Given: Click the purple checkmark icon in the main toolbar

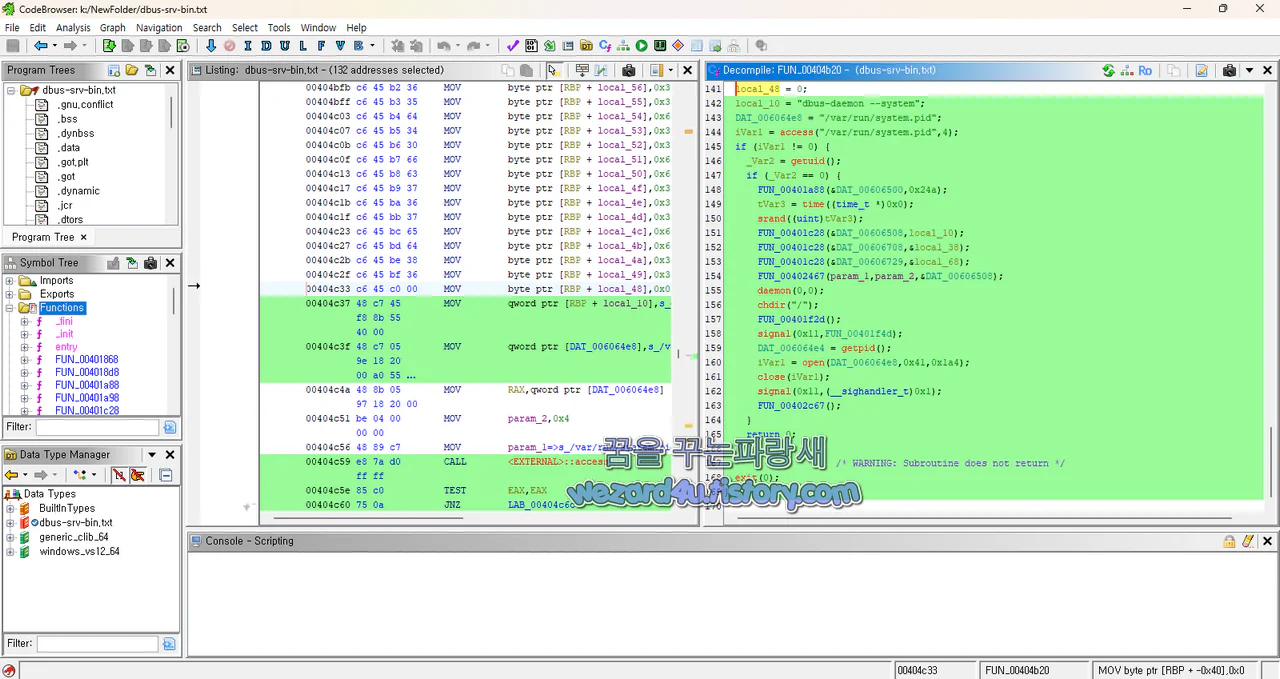Looking at the screenshot, I should [513, 46].
